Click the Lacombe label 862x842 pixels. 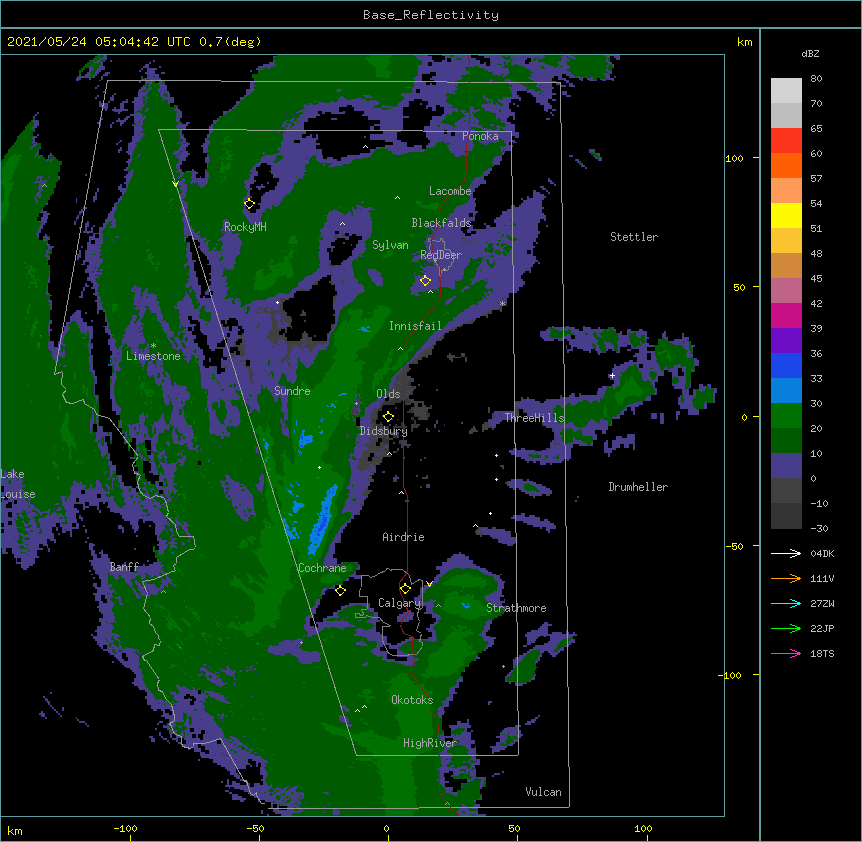(450, 191)
